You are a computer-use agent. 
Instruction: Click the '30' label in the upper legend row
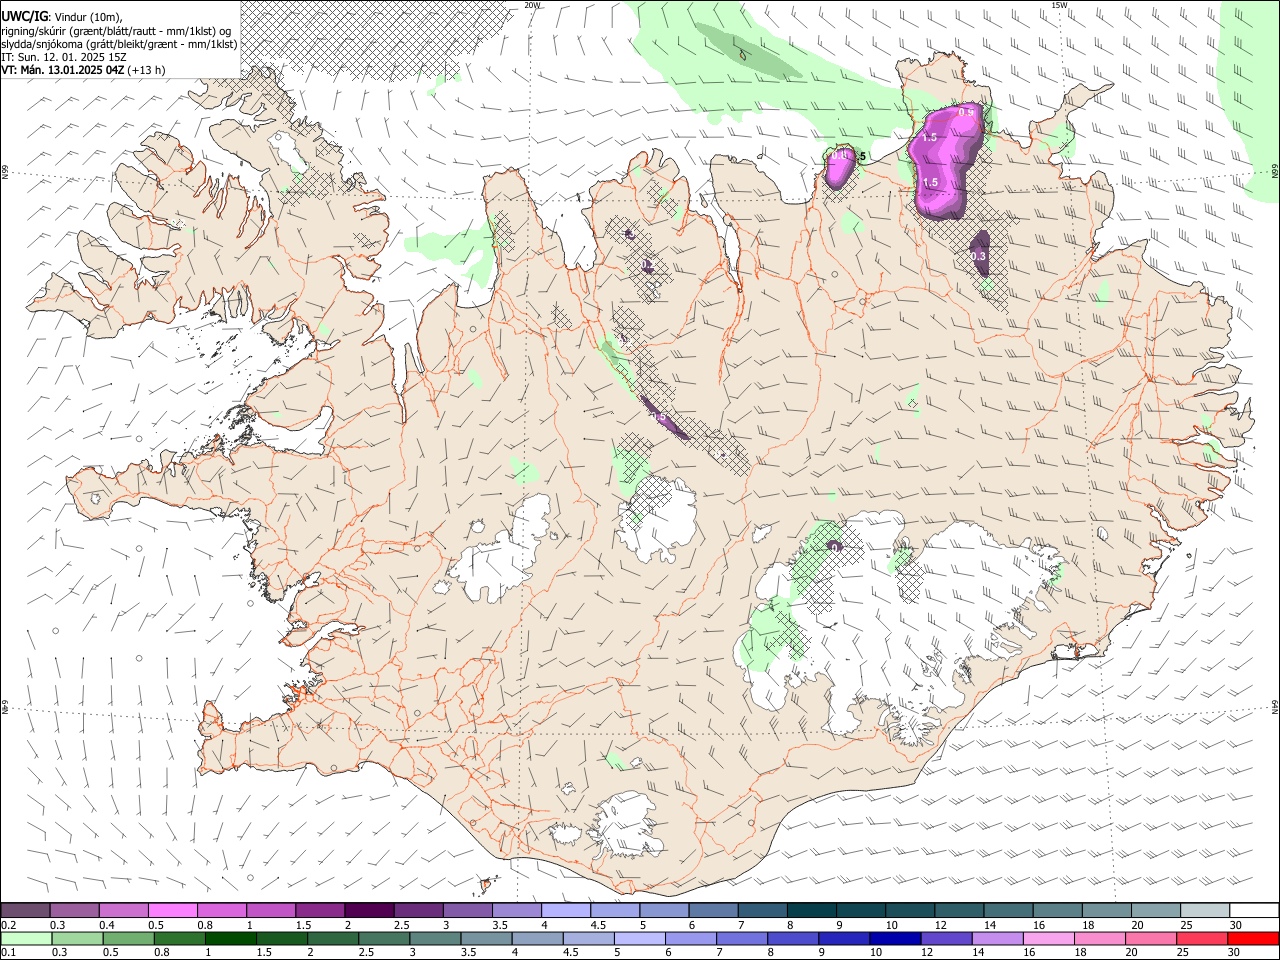tap(1235, 925)
